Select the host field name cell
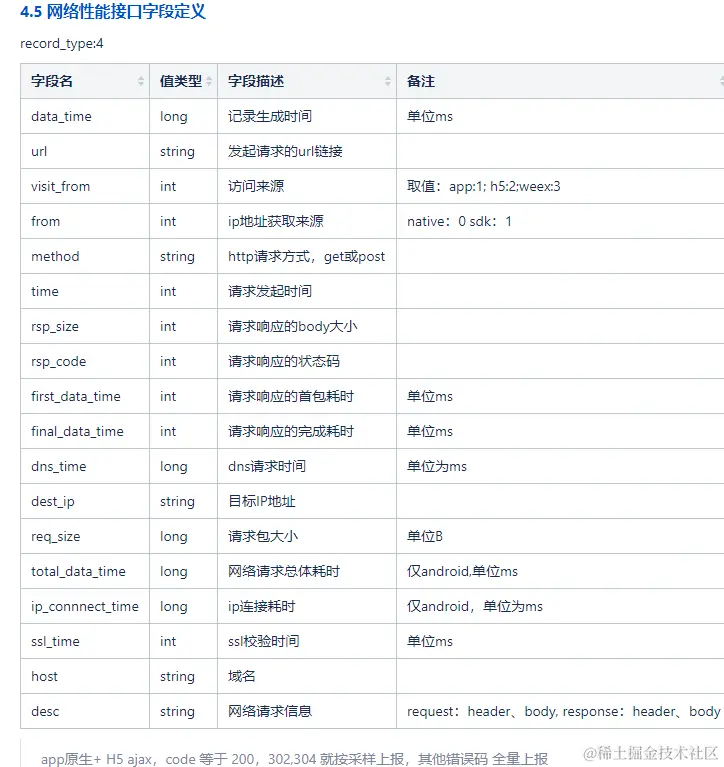Screen dimensions: 724x767 tap(85, 676)
